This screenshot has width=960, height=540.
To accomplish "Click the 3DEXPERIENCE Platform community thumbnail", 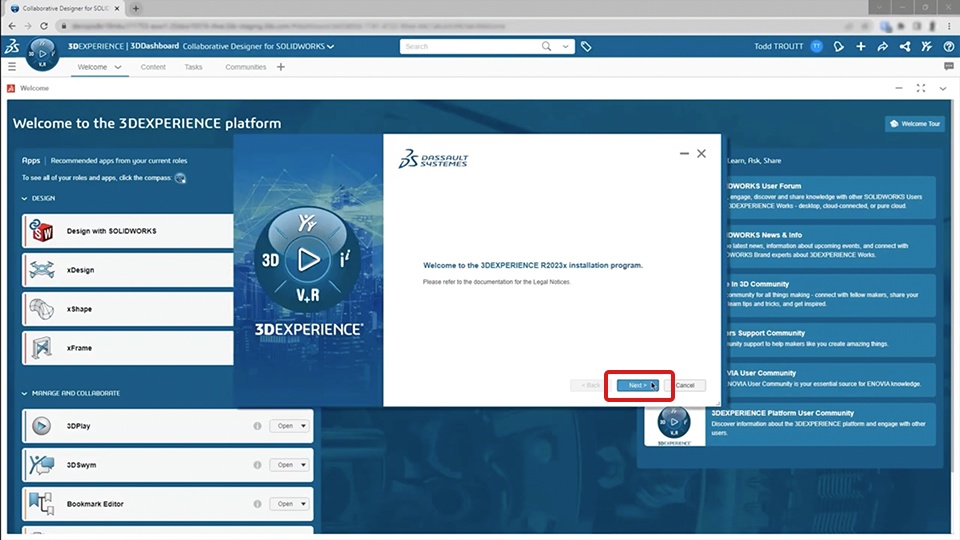I will (674, 424).
